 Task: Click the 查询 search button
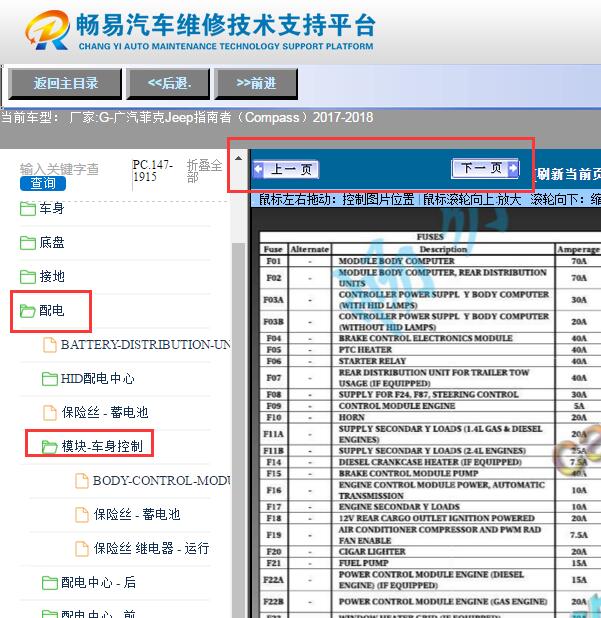[43, 183]
